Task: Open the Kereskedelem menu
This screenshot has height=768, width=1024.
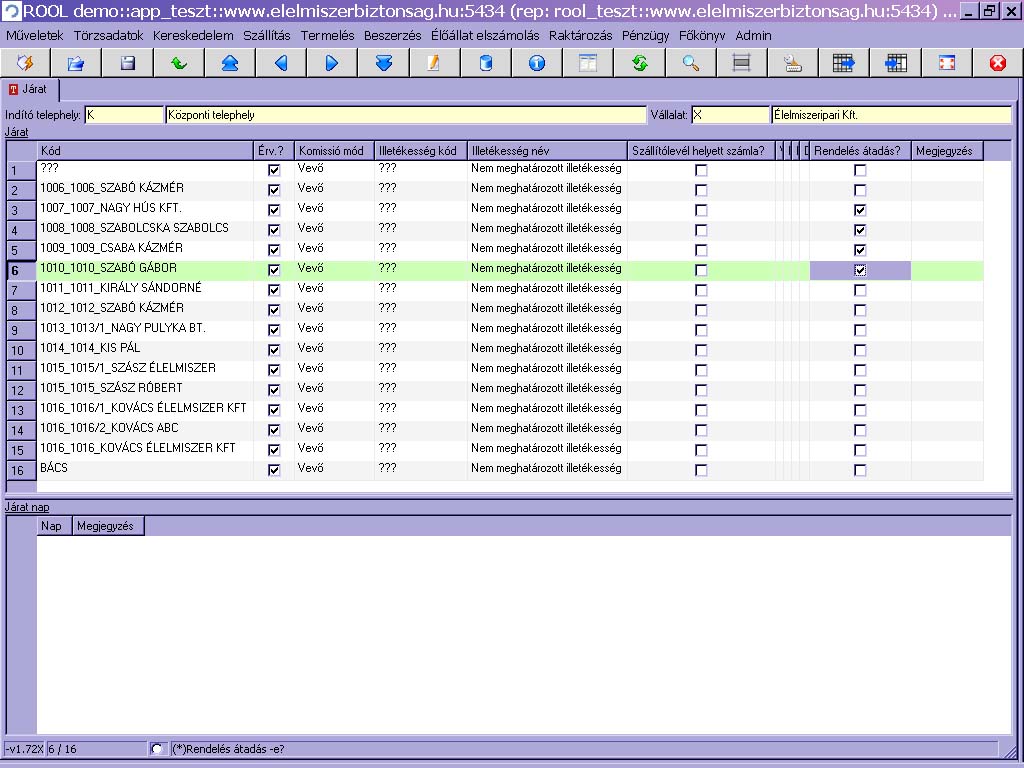Action: click(193, 35)
